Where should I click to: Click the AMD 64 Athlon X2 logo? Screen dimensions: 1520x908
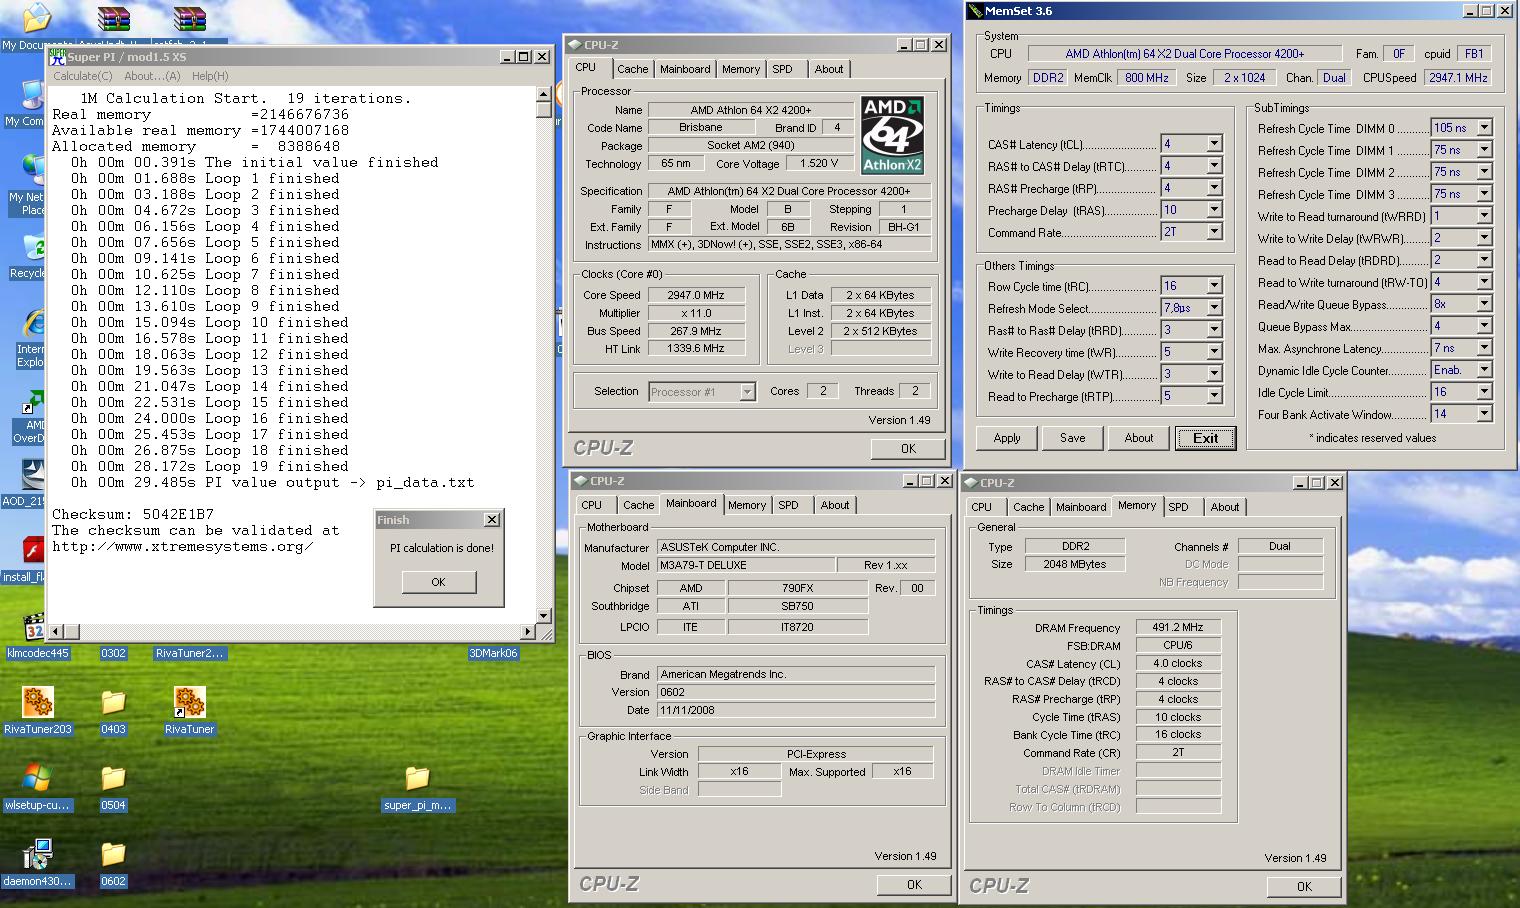pos(892,135)
